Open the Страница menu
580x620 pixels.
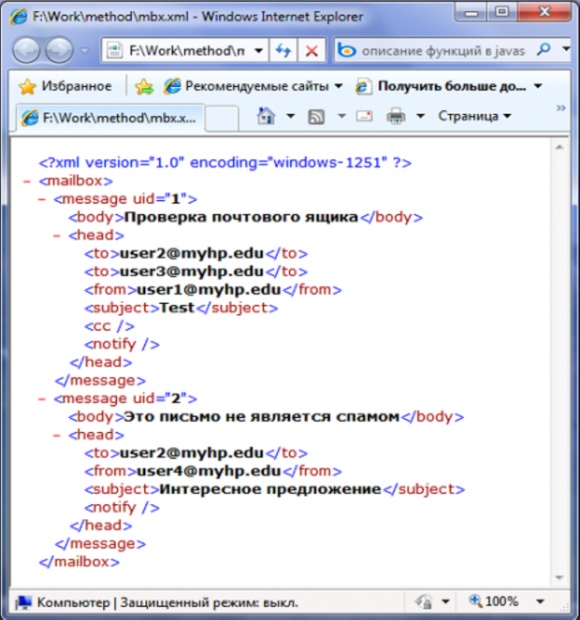point(474,116)
